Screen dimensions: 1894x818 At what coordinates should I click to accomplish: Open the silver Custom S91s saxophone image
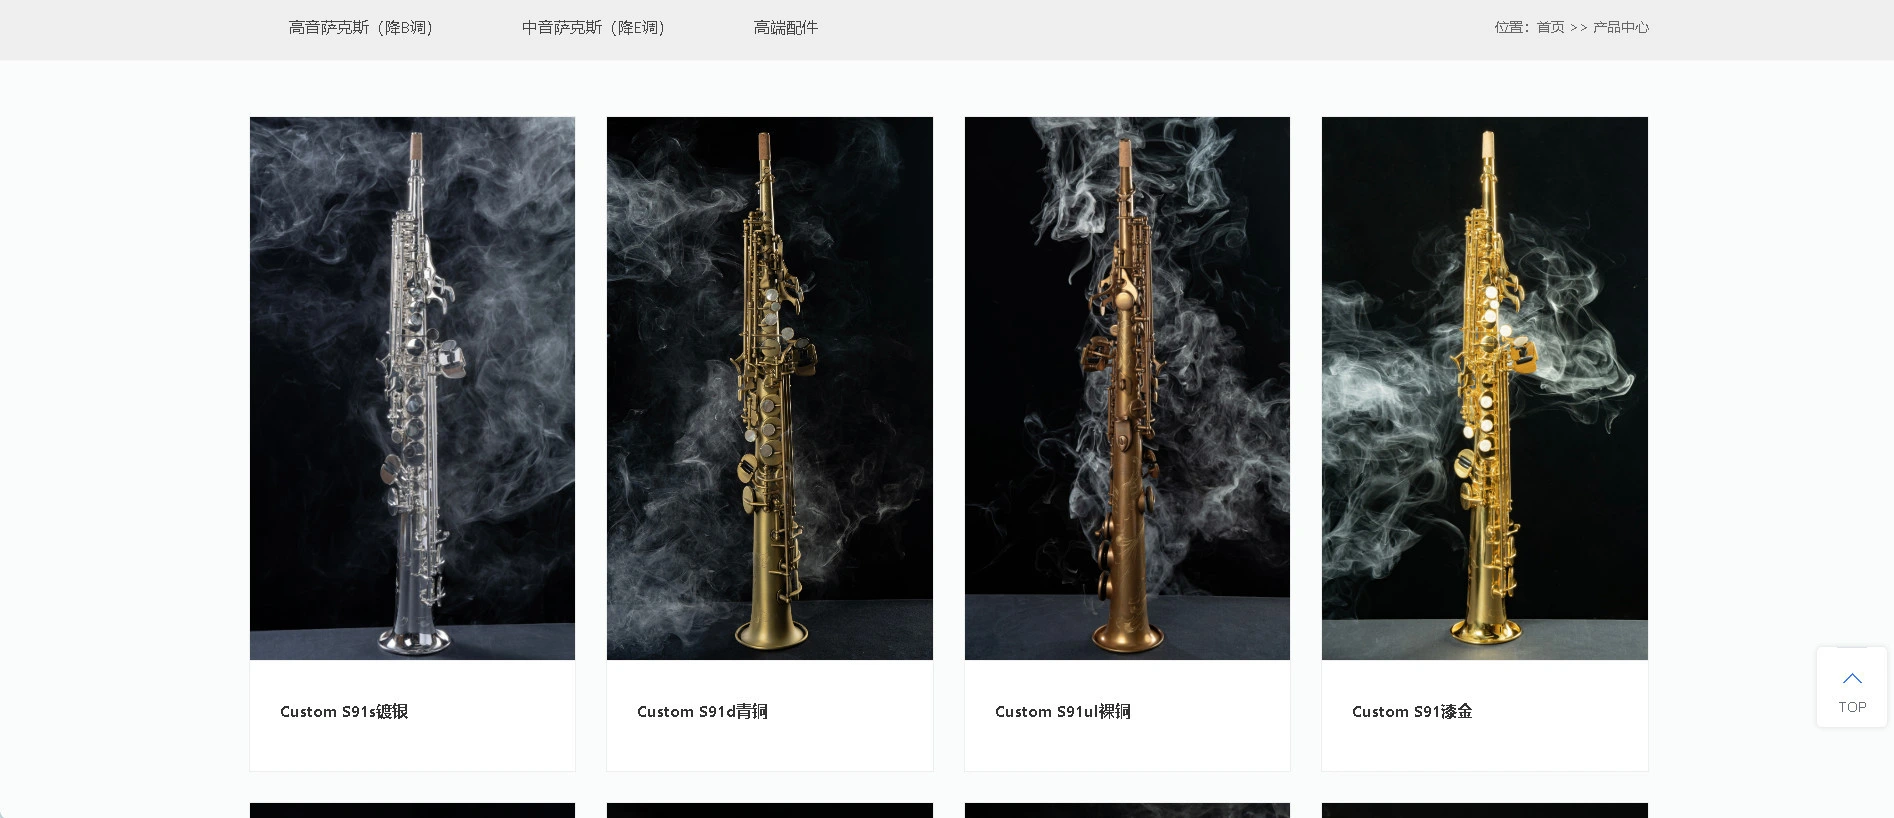(412, 388)
